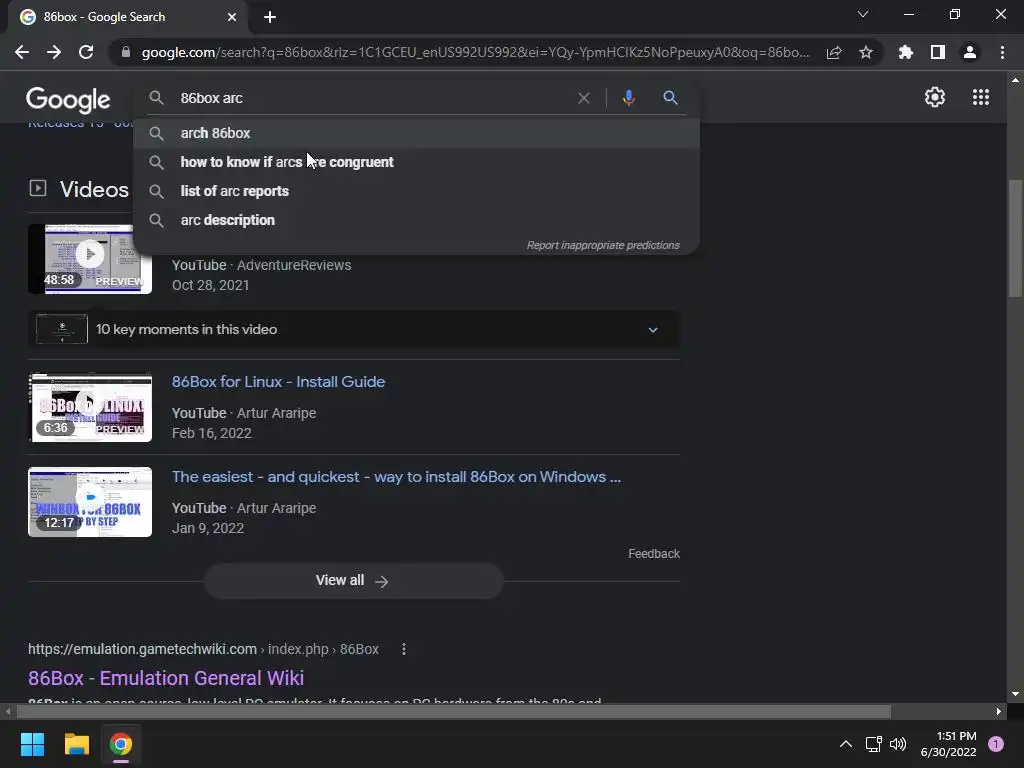This screenshot has width=1024, height=768.
Task: Click the scroll right arrow
Action: 999,711
